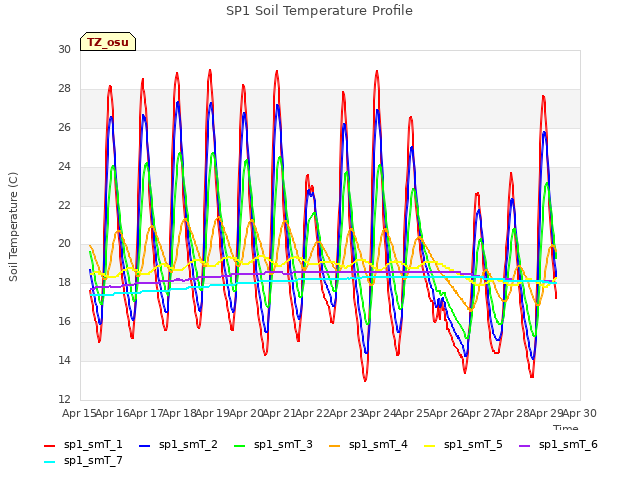The height and width of the screenshot is (480, 640).
Task: Click the yellow sp1_smT_5 legend swatch
Action: [x=430, y=446]
